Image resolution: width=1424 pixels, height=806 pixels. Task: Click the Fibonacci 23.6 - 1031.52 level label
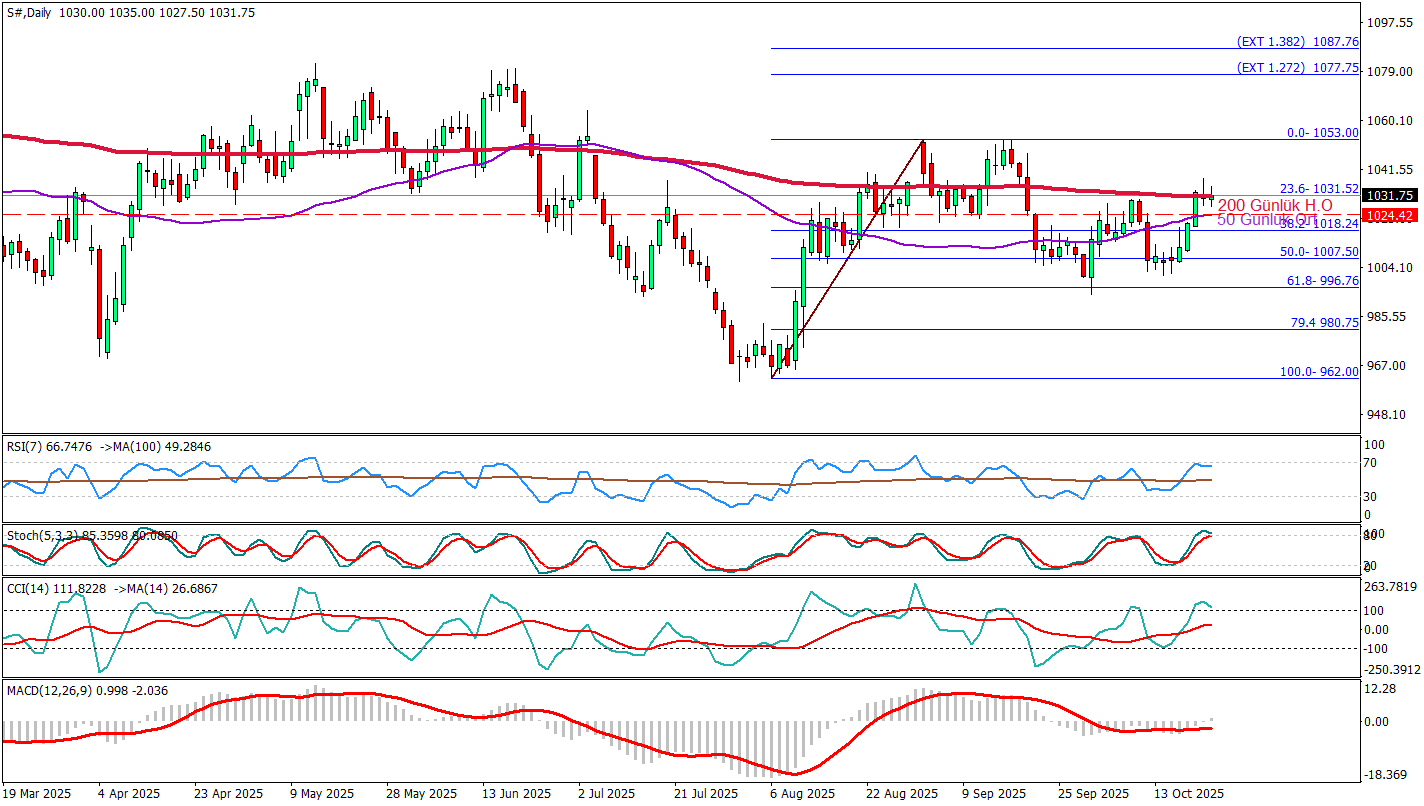(x=1319, y=188)
